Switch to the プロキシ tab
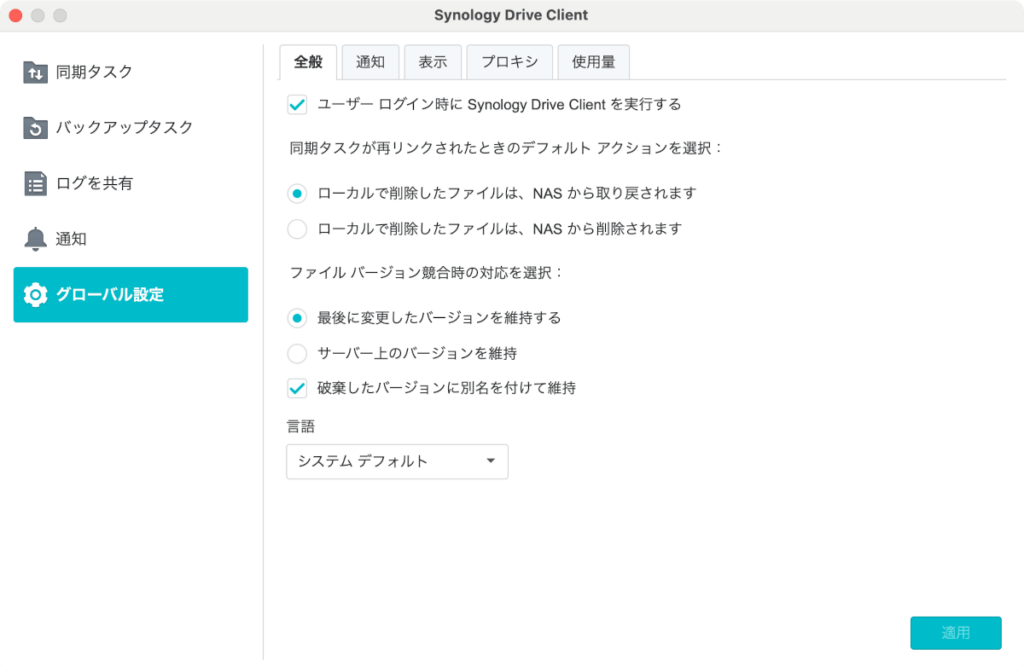This screenshot has height=672, width=1024. (x=509, y=62)
